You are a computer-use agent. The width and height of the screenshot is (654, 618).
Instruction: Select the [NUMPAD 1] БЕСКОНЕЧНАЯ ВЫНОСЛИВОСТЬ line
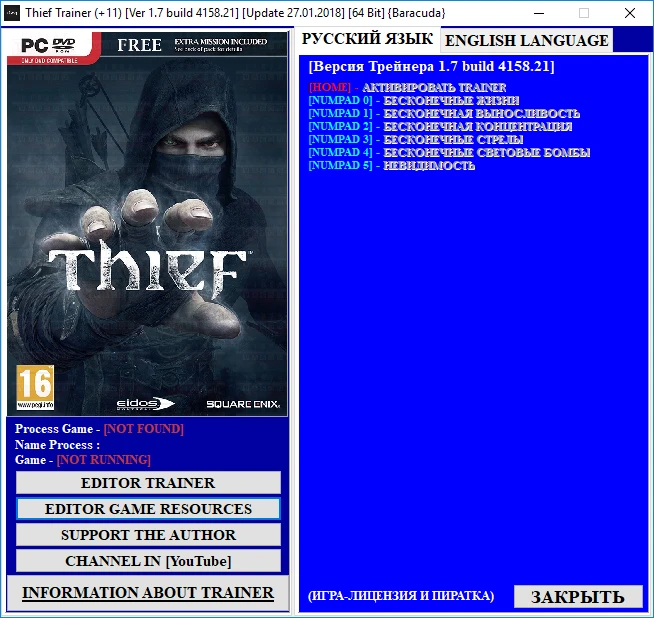pyautogui.click(x=444, y=113)
